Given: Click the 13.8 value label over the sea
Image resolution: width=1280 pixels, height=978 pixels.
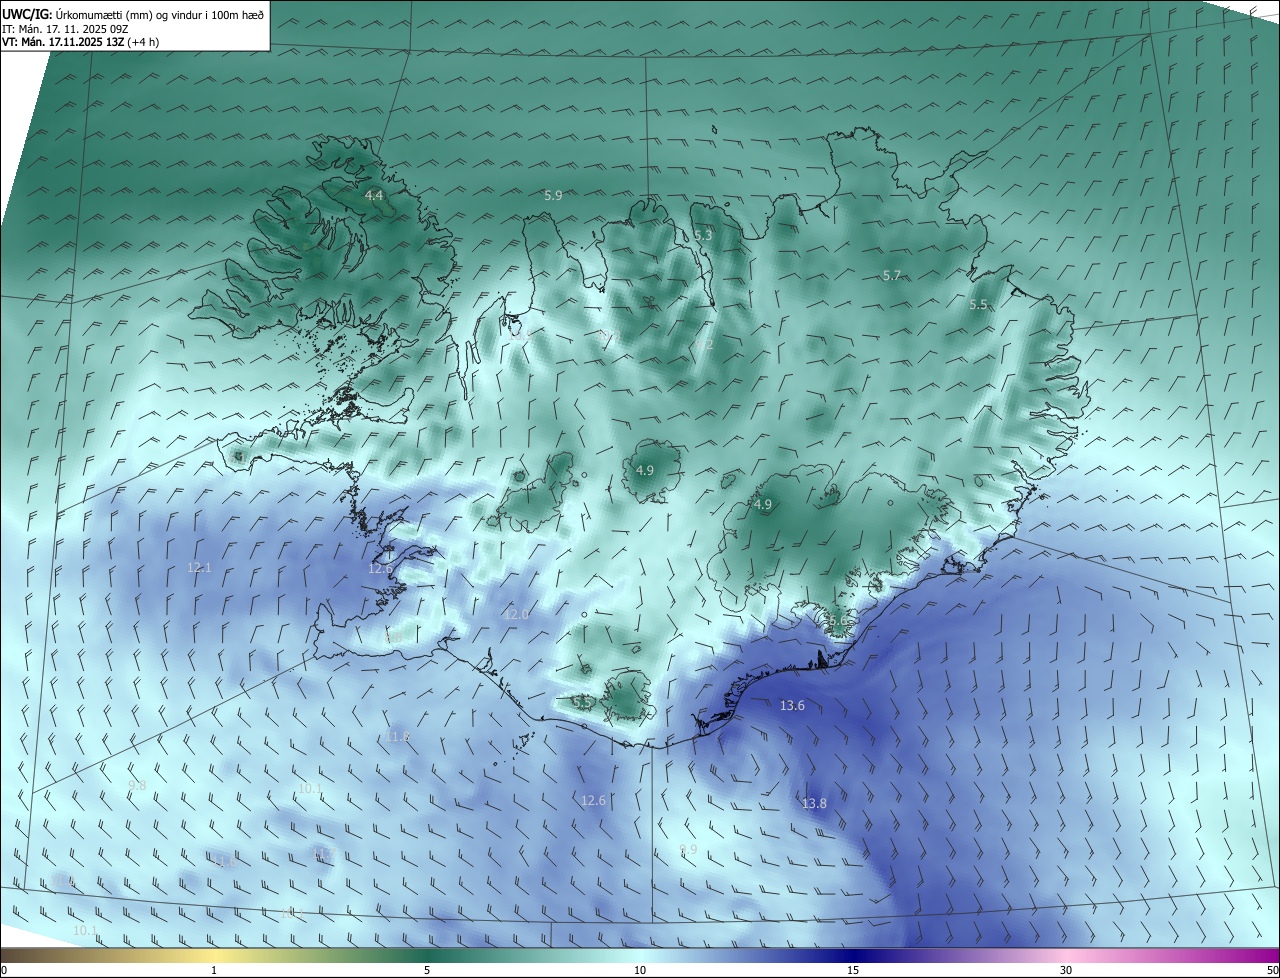Looking at the screenshot, I should click(x=814, y=803).
